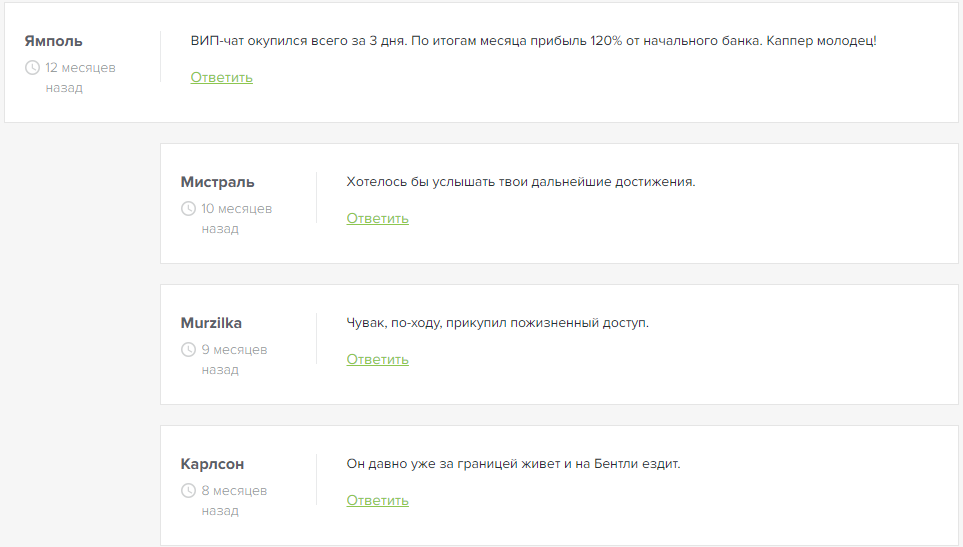This screenshot has height=547, width=963.
Task: Click the clock icon under Ямполь
Action: [x=32, y=68]
